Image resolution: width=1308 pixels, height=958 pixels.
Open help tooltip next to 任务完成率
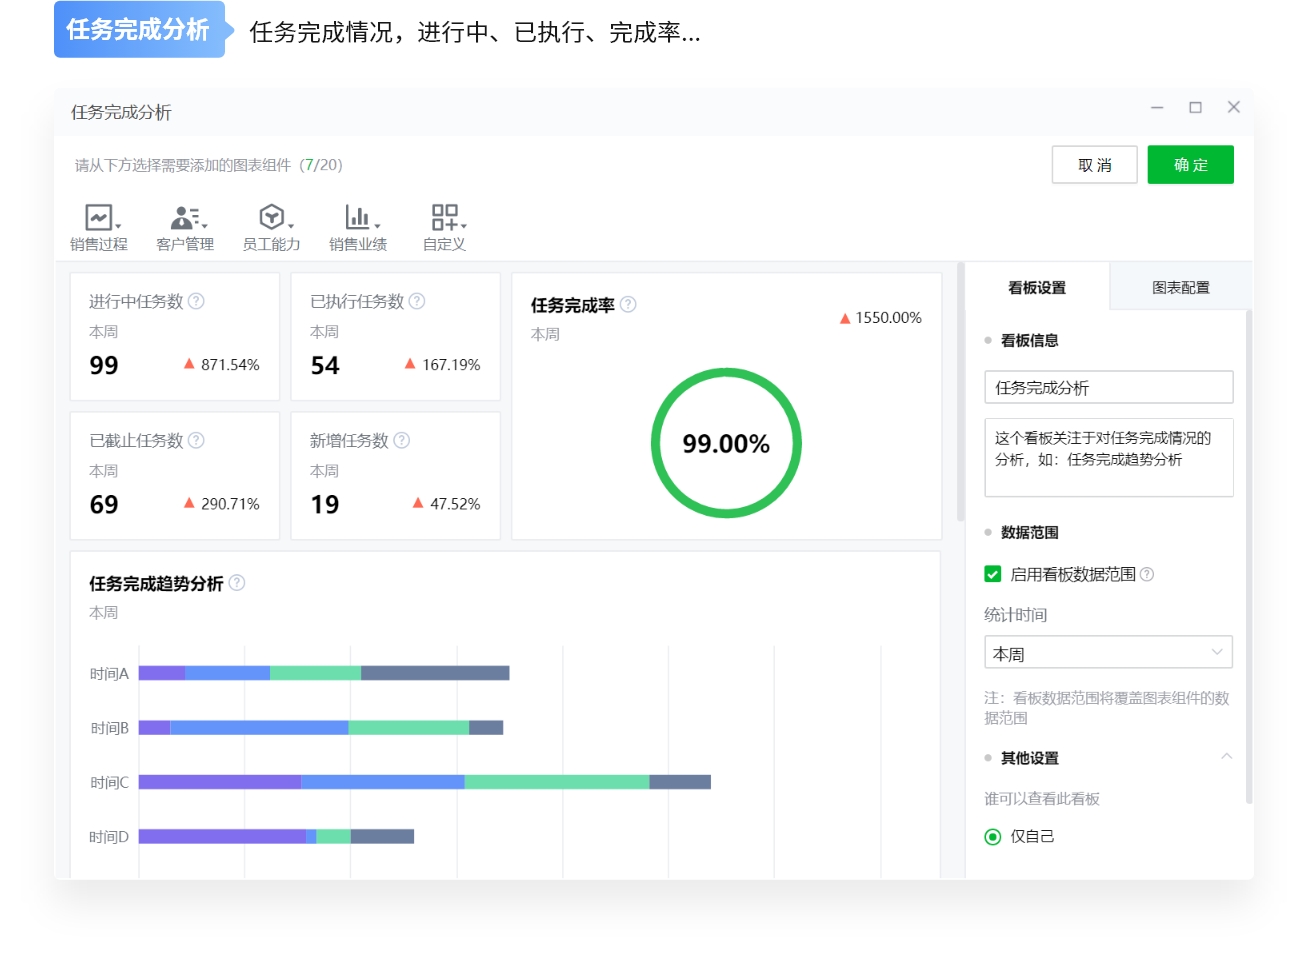click(x=628, y=305)
